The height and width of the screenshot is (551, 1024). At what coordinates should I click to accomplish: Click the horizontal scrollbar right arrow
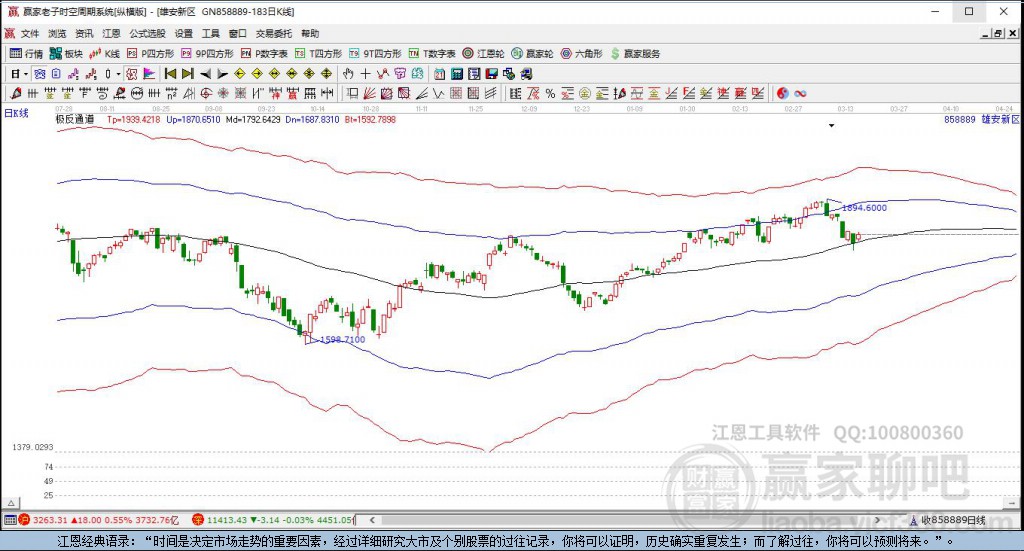click(x=877, y=520)
